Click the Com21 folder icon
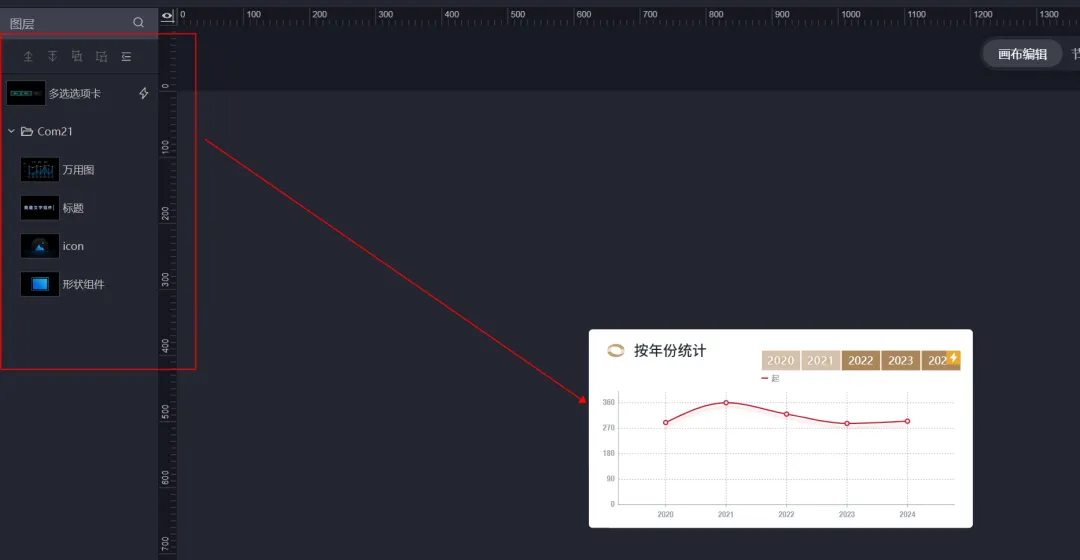This screenshot has width=1080, height=560. (27, 131)
